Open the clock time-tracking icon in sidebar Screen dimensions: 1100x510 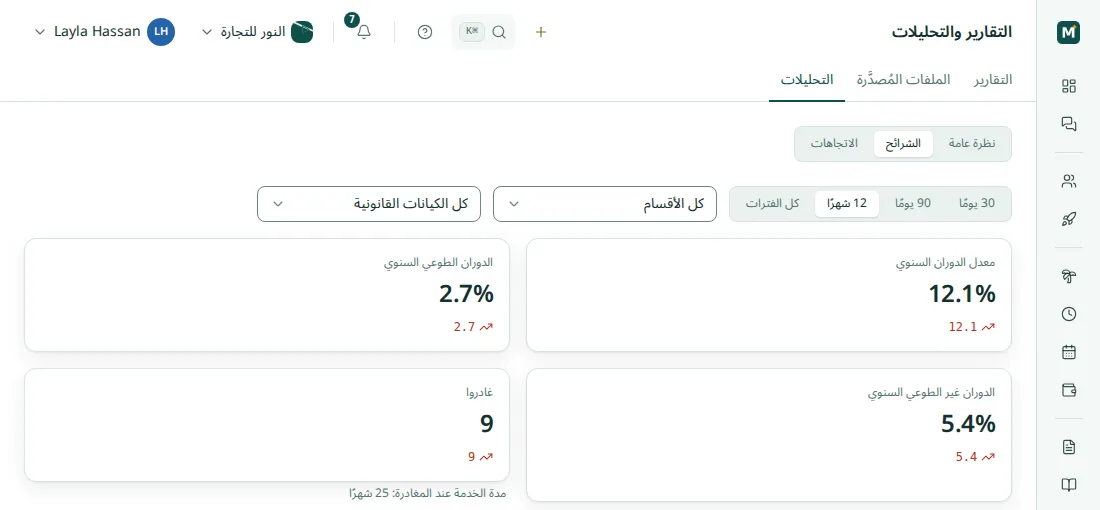tap(1068, 314)
